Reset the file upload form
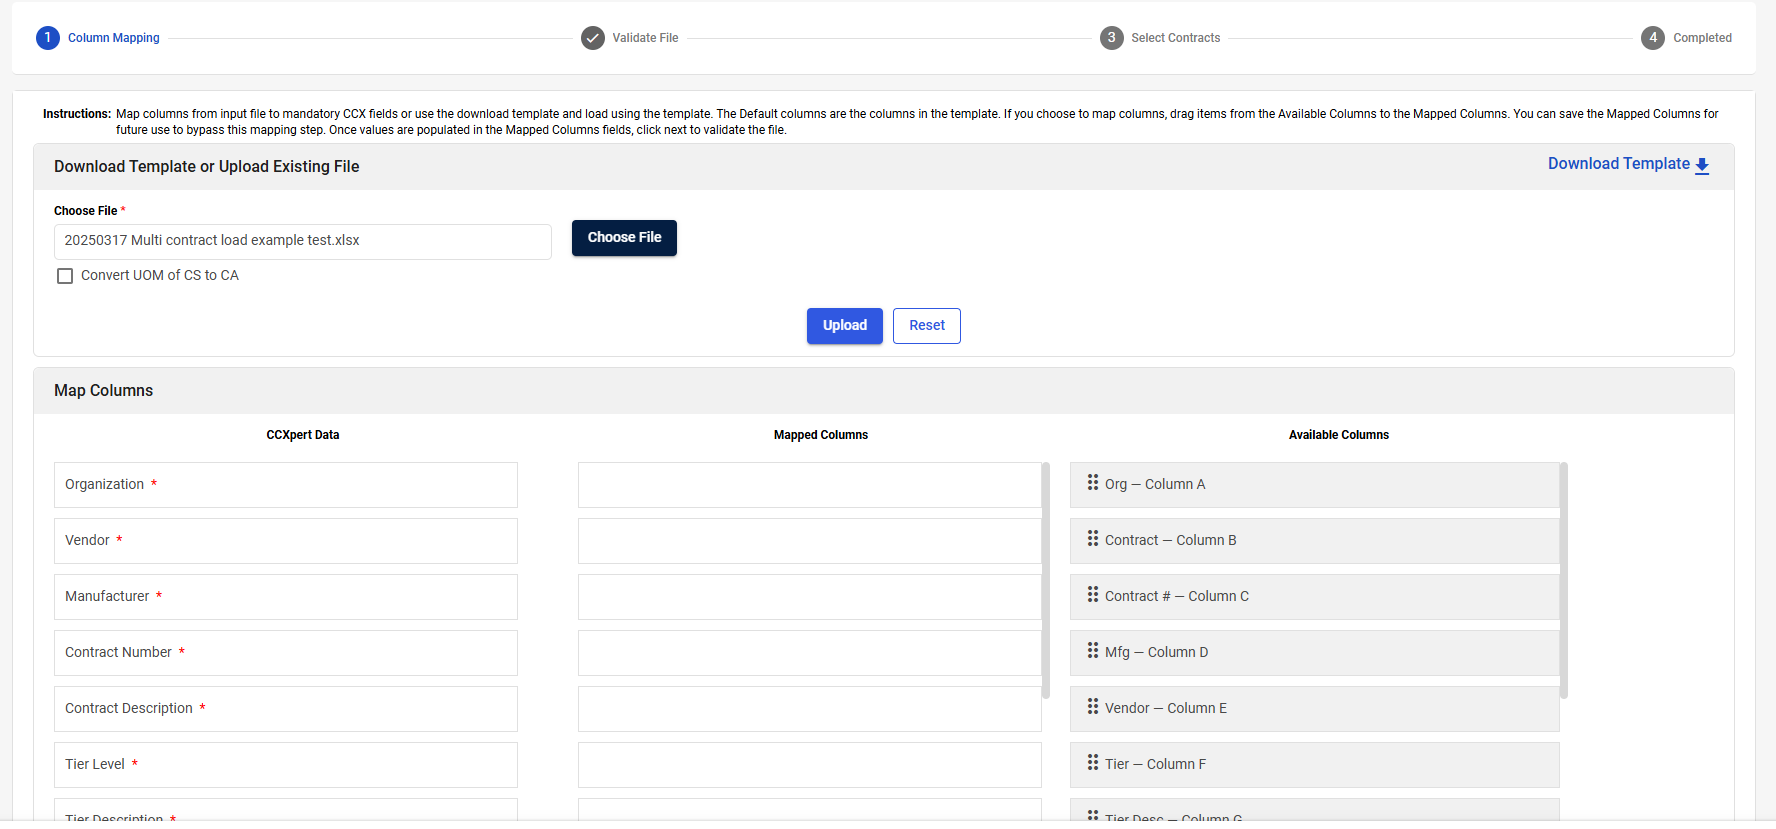1776x829 pixels. point(926,326)
